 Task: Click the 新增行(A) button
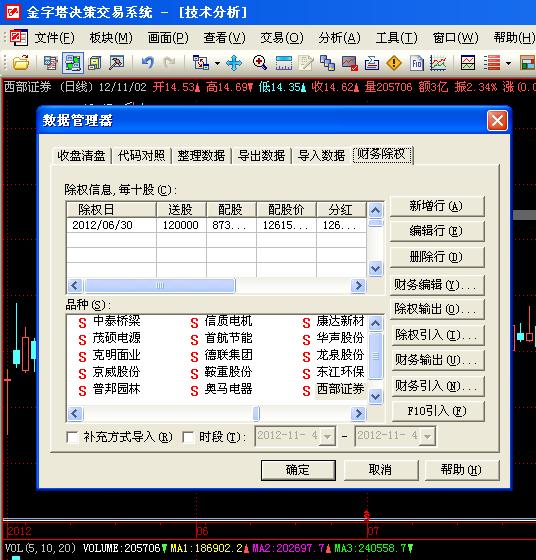(x=437, y=206)
